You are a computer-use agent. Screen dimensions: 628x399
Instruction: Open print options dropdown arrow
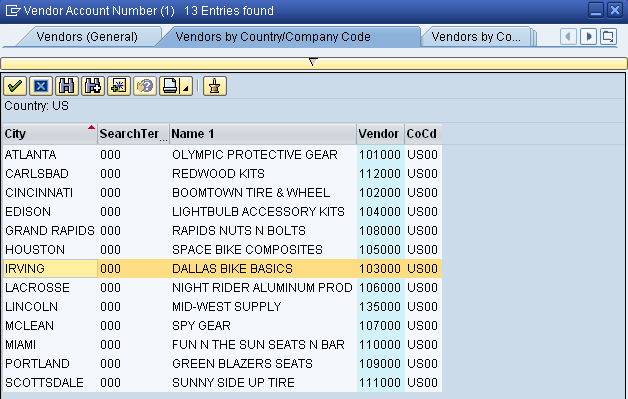pyautogui.click(x=186, y=87)
